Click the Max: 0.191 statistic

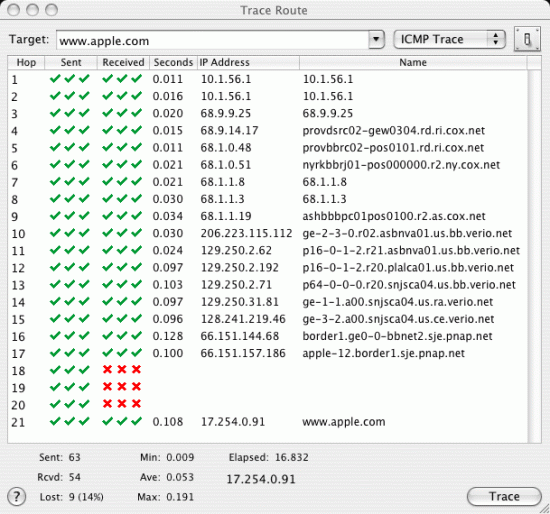click(166, 497)
